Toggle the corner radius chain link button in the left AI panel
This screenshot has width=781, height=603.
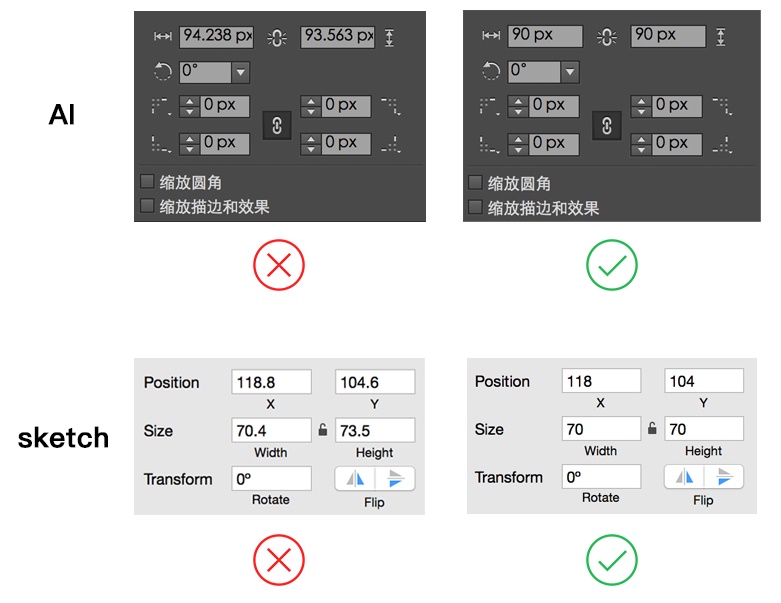[277, 124]
